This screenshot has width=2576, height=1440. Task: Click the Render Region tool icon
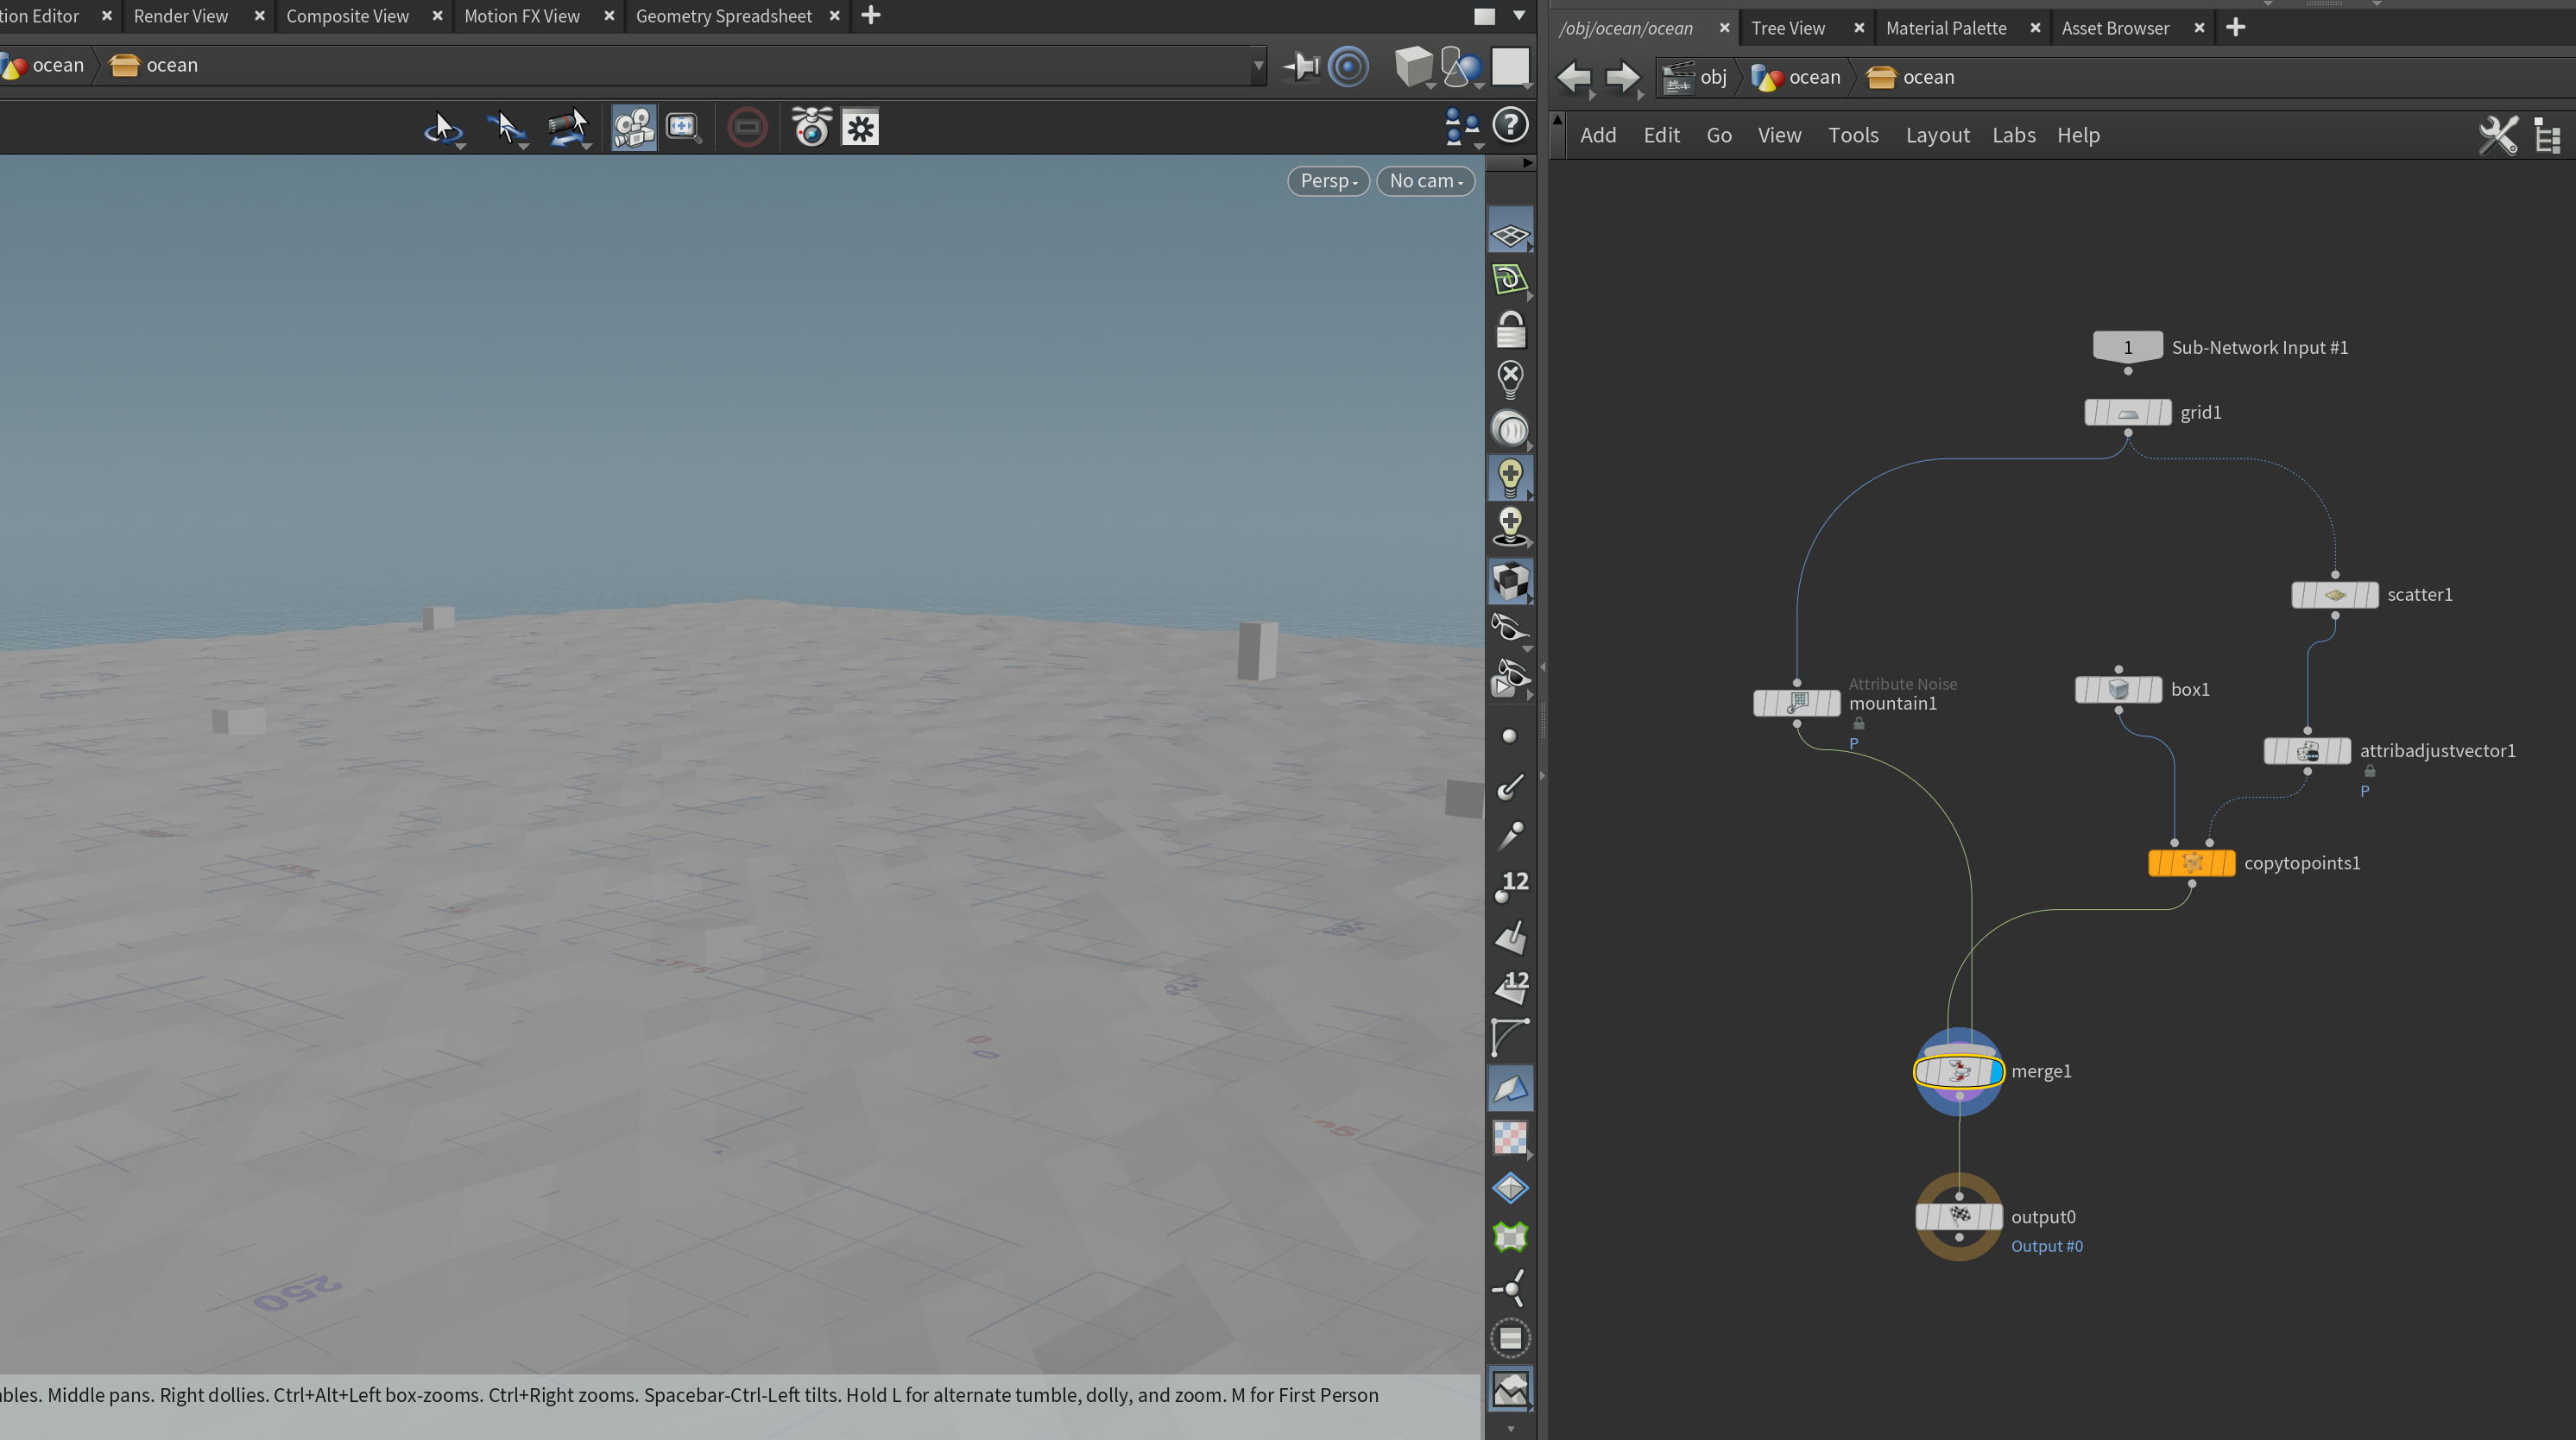pos(747,127)
